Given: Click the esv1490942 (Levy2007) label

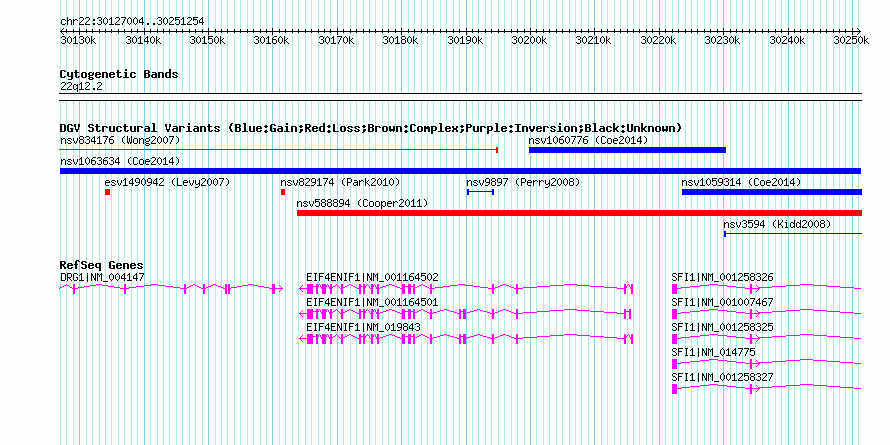Looking at the screenshot, I should 167,182.
